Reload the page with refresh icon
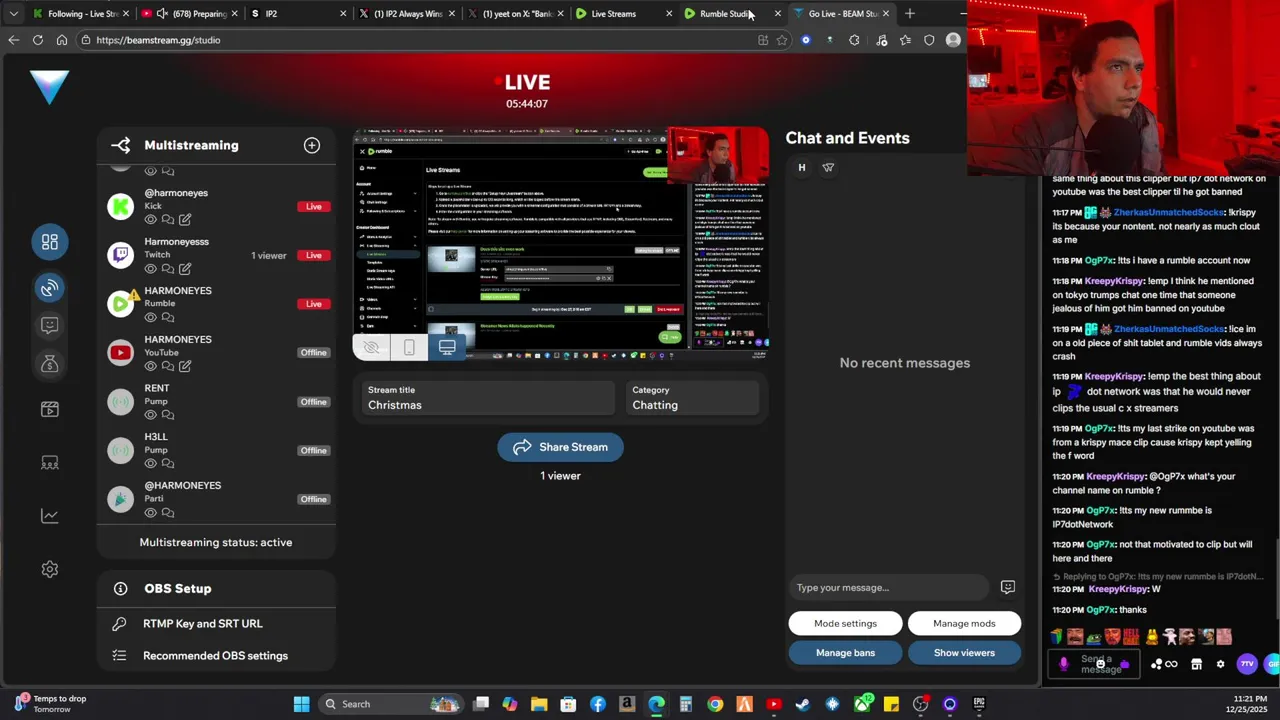Viewport: 1280px width, 720px height. (37, 40)
